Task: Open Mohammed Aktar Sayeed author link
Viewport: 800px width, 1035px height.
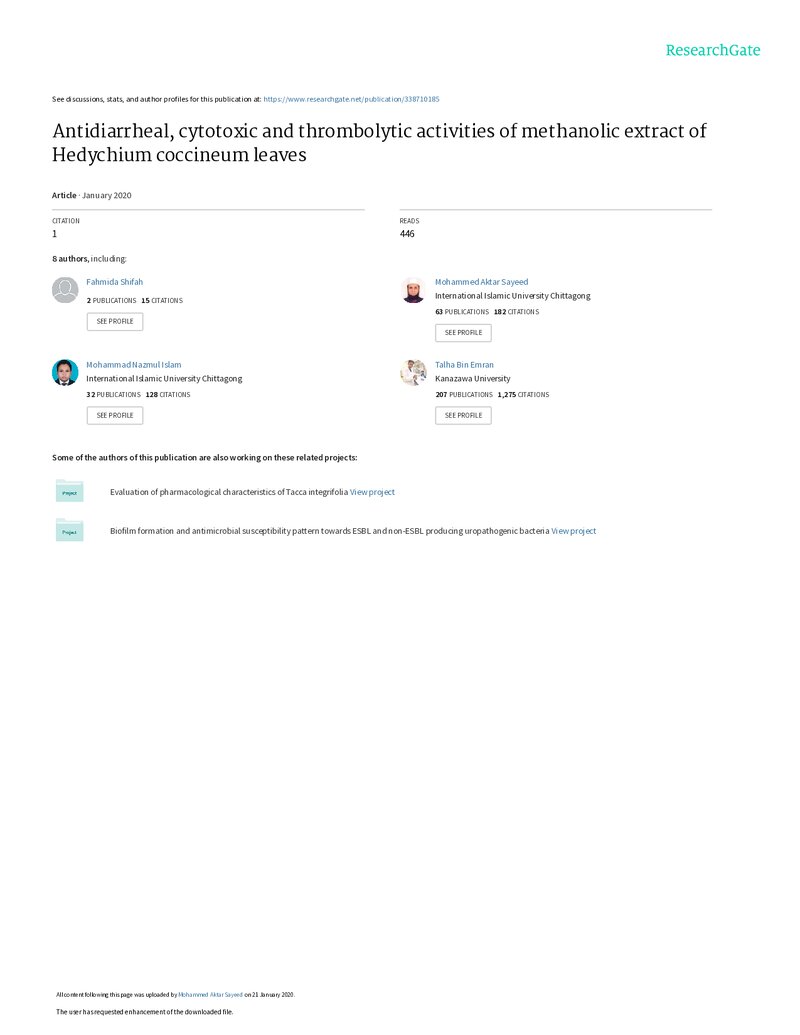Action: pyautogui.click(x=481, y=282)
